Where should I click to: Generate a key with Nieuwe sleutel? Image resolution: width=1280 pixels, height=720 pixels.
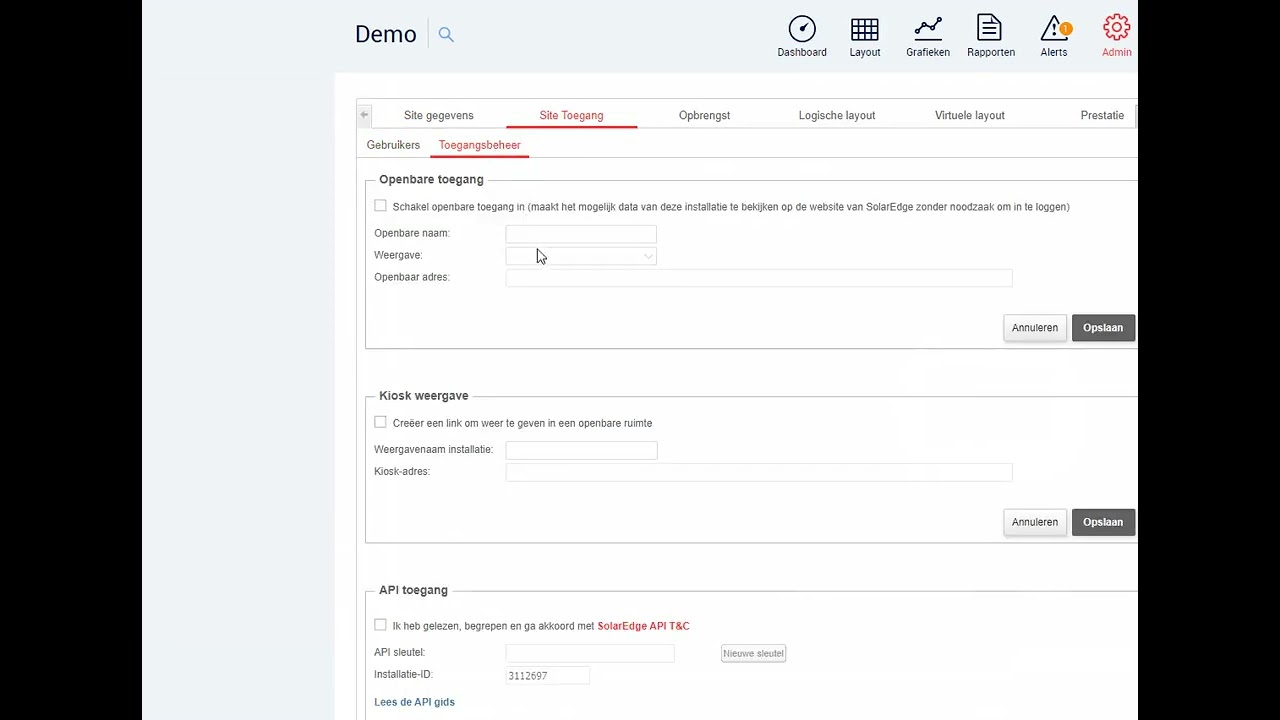click(x=753, y=653)
